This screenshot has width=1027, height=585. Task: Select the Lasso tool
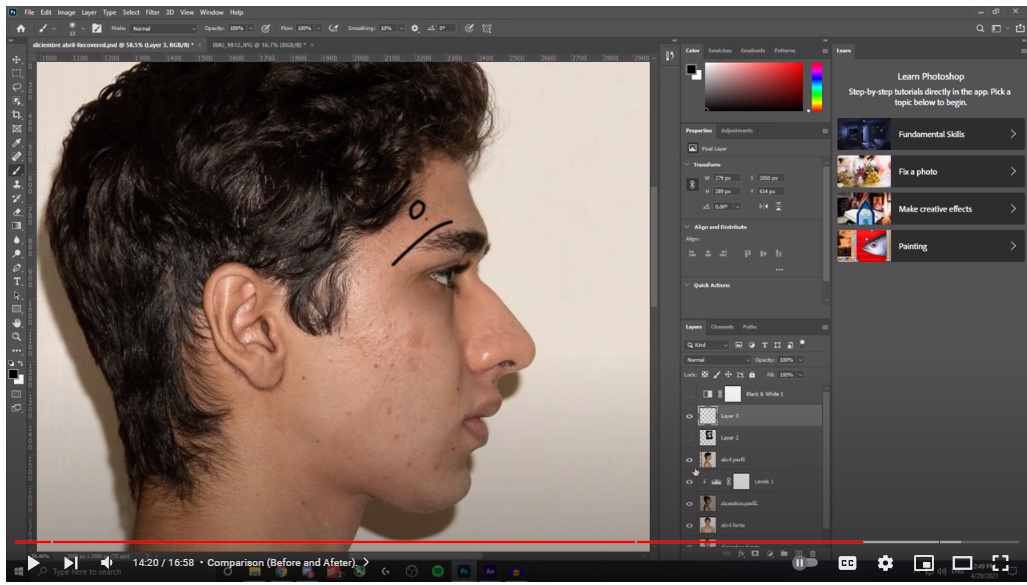[16, 86]
